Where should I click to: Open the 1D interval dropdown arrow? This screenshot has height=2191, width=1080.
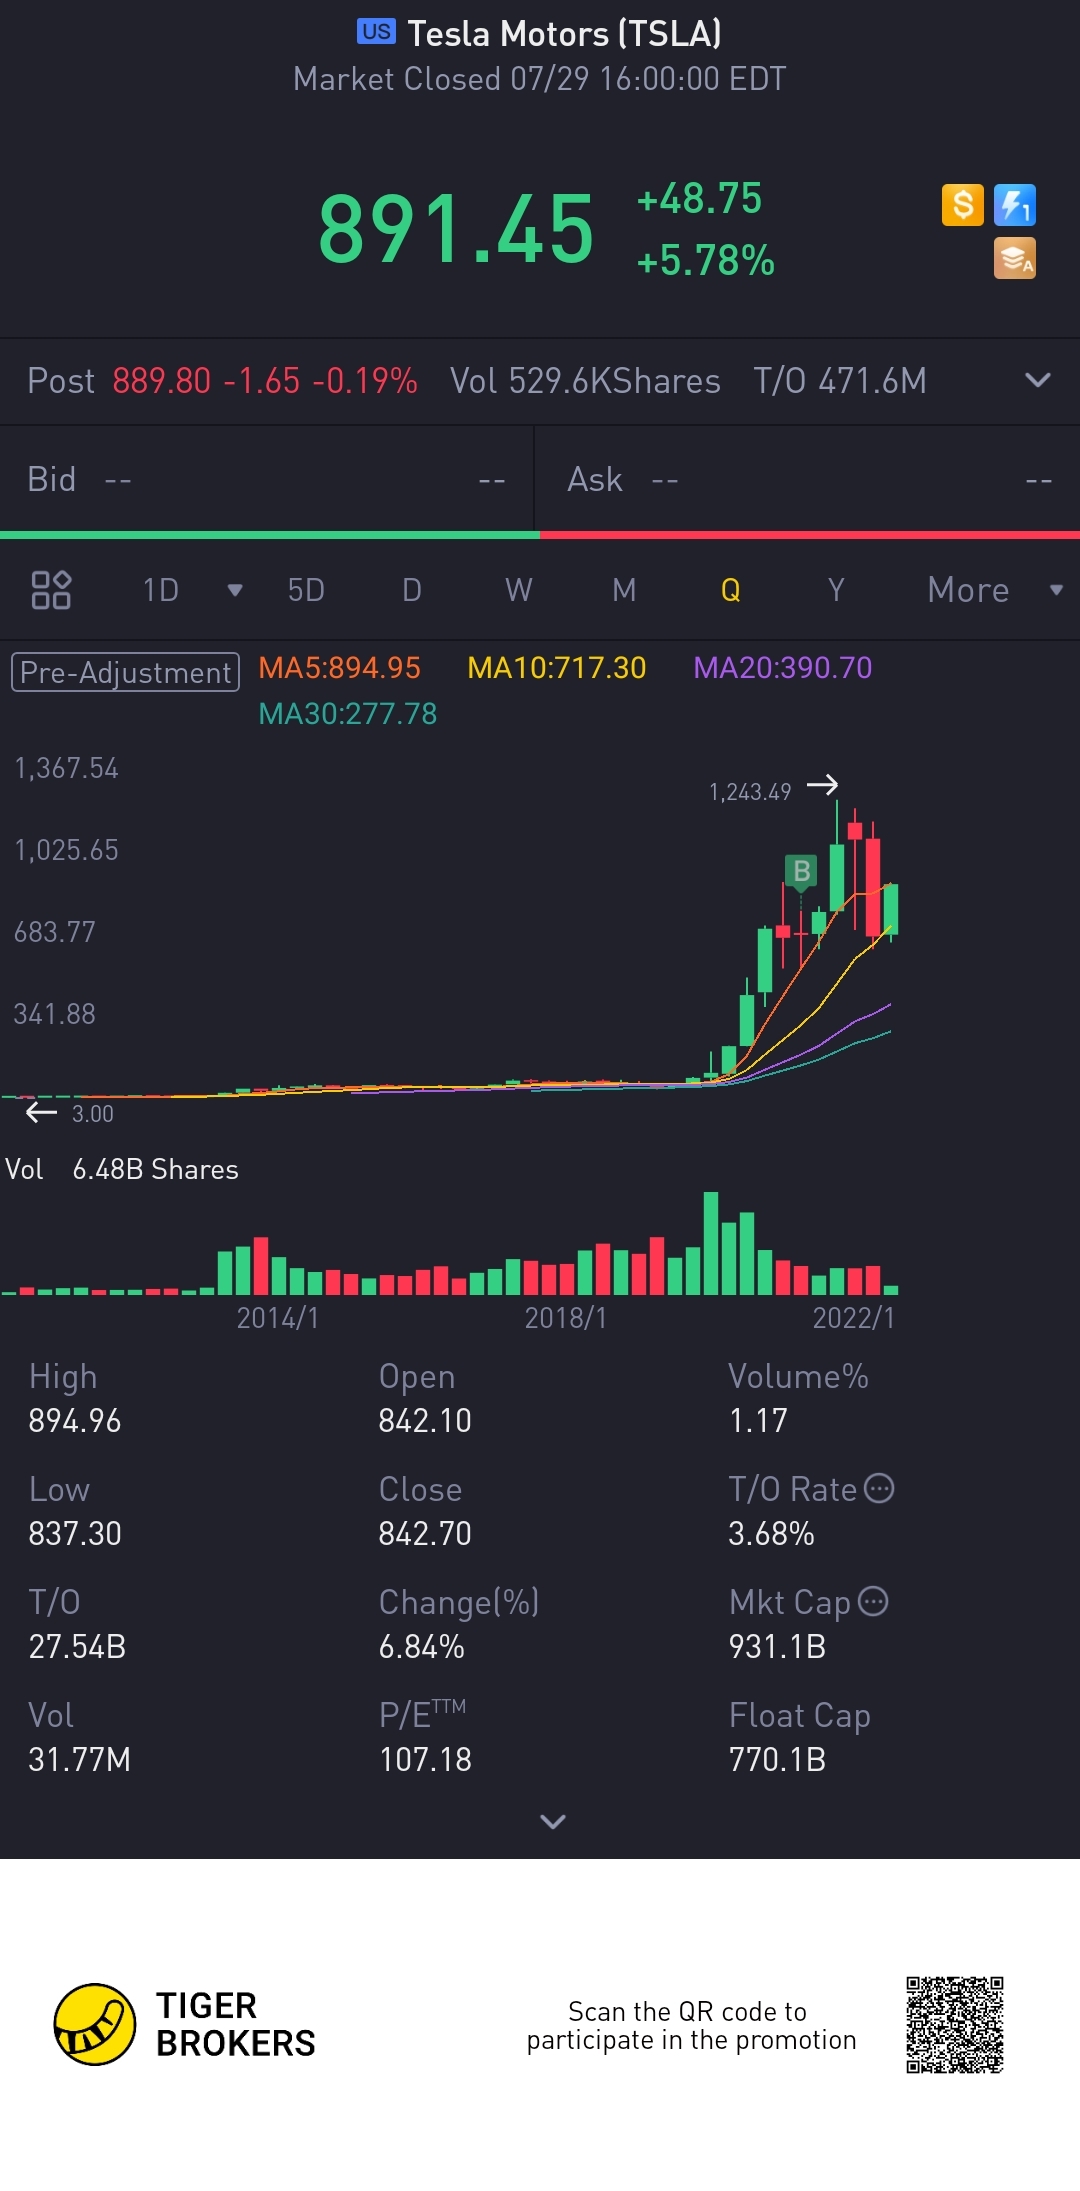click(x=235, y=590)
